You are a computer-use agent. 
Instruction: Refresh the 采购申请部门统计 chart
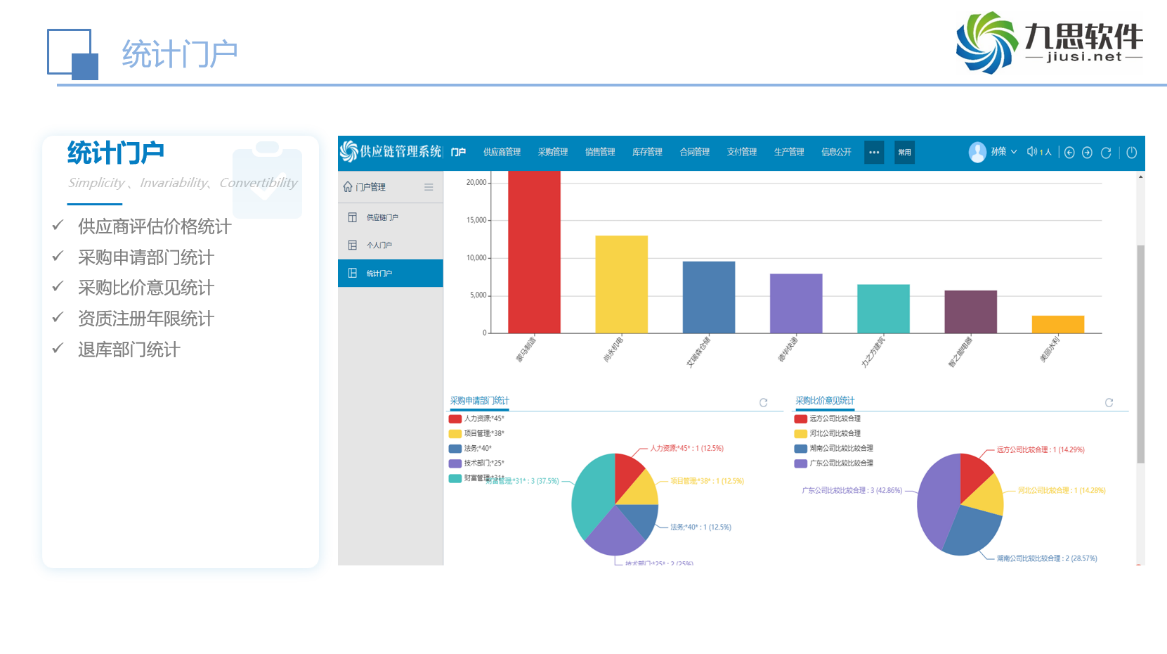click(x=763, y=403)
